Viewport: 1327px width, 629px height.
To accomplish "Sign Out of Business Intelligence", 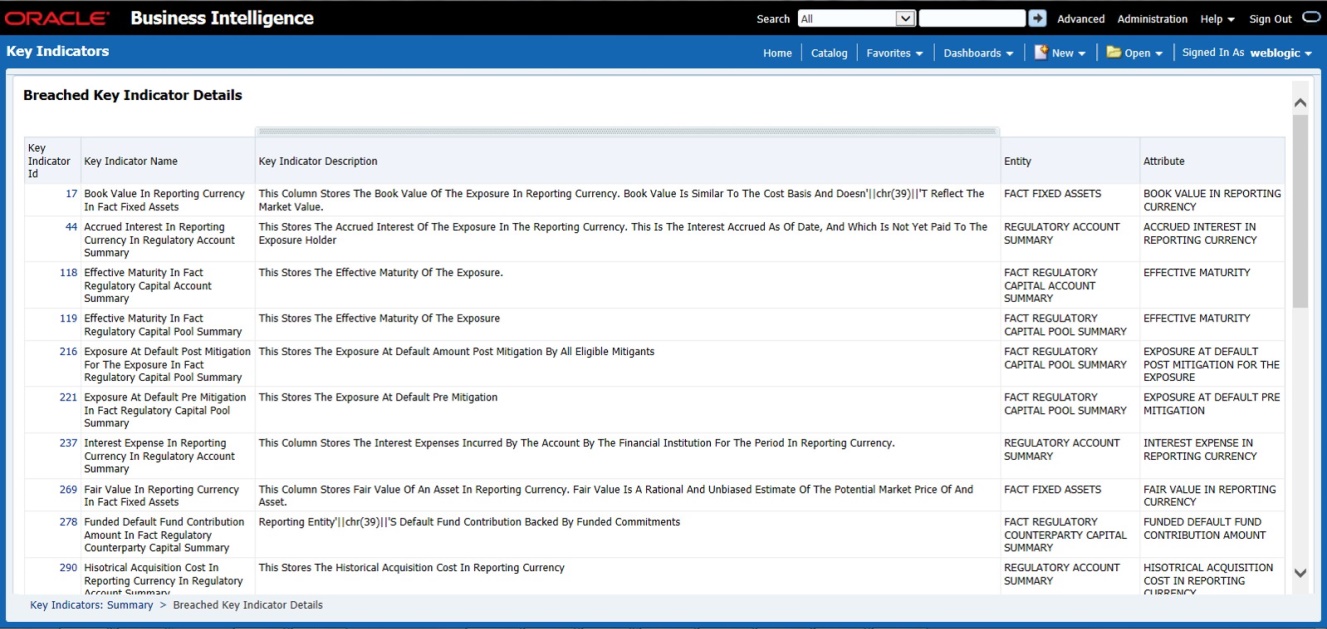I will [1270, 19].
